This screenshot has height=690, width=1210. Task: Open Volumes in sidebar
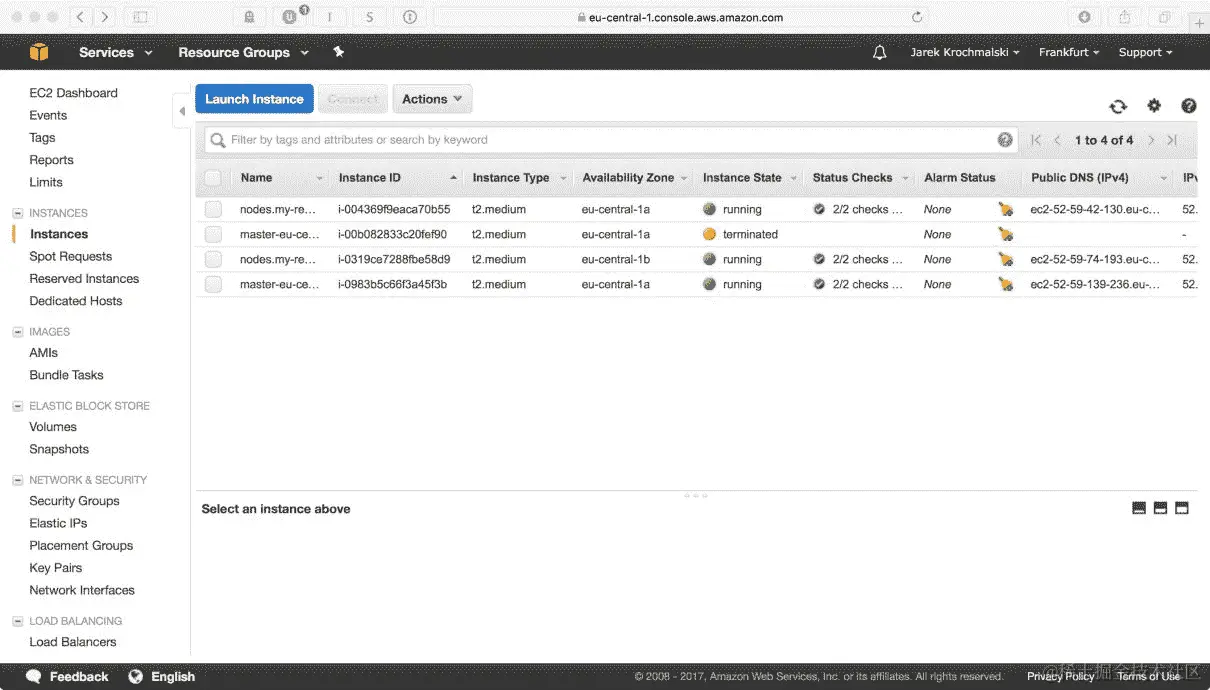click(53, 427)
